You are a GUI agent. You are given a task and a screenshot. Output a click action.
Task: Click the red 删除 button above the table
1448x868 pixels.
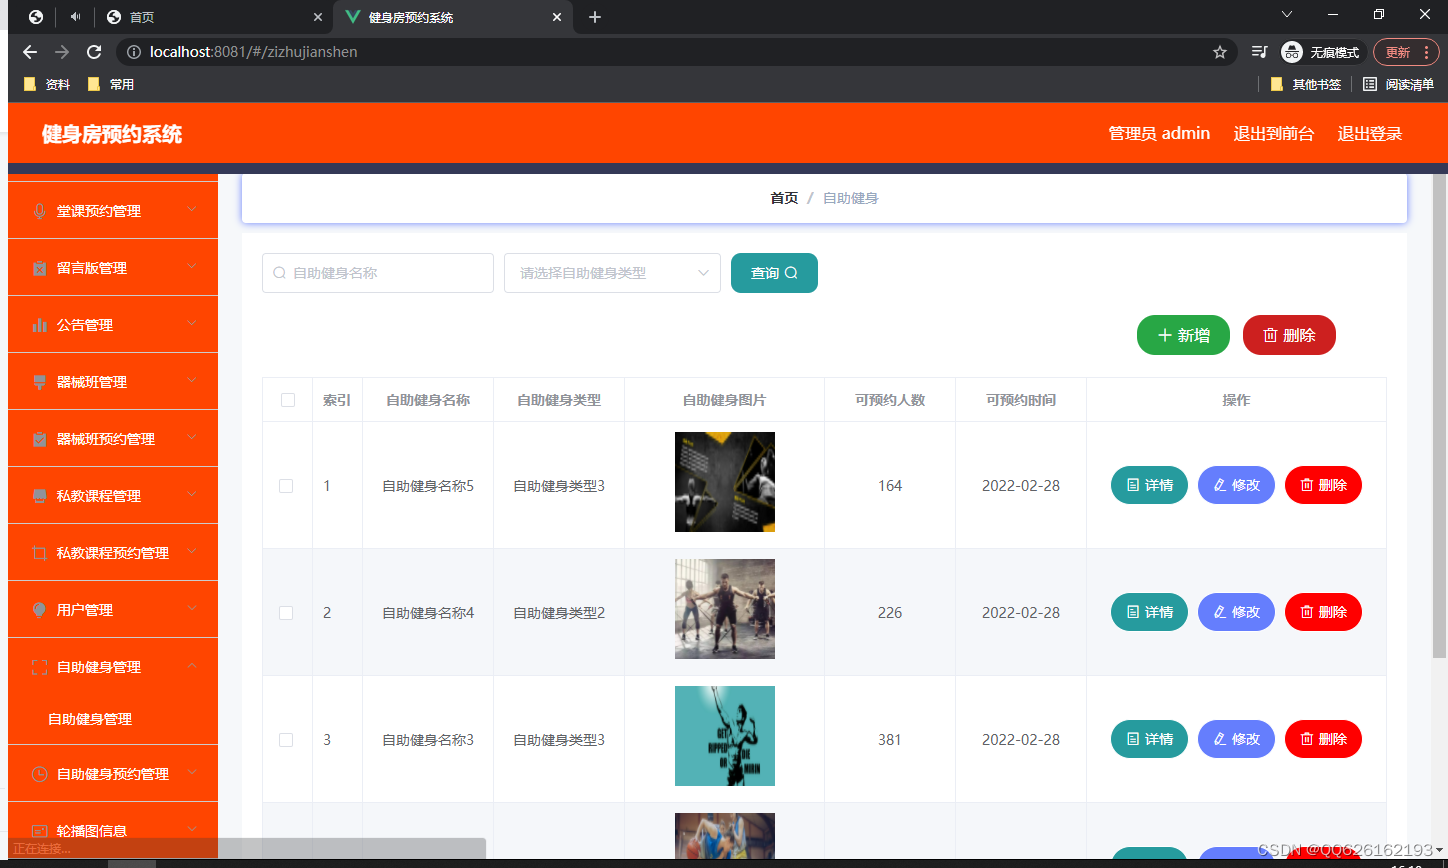(1289, 335)
